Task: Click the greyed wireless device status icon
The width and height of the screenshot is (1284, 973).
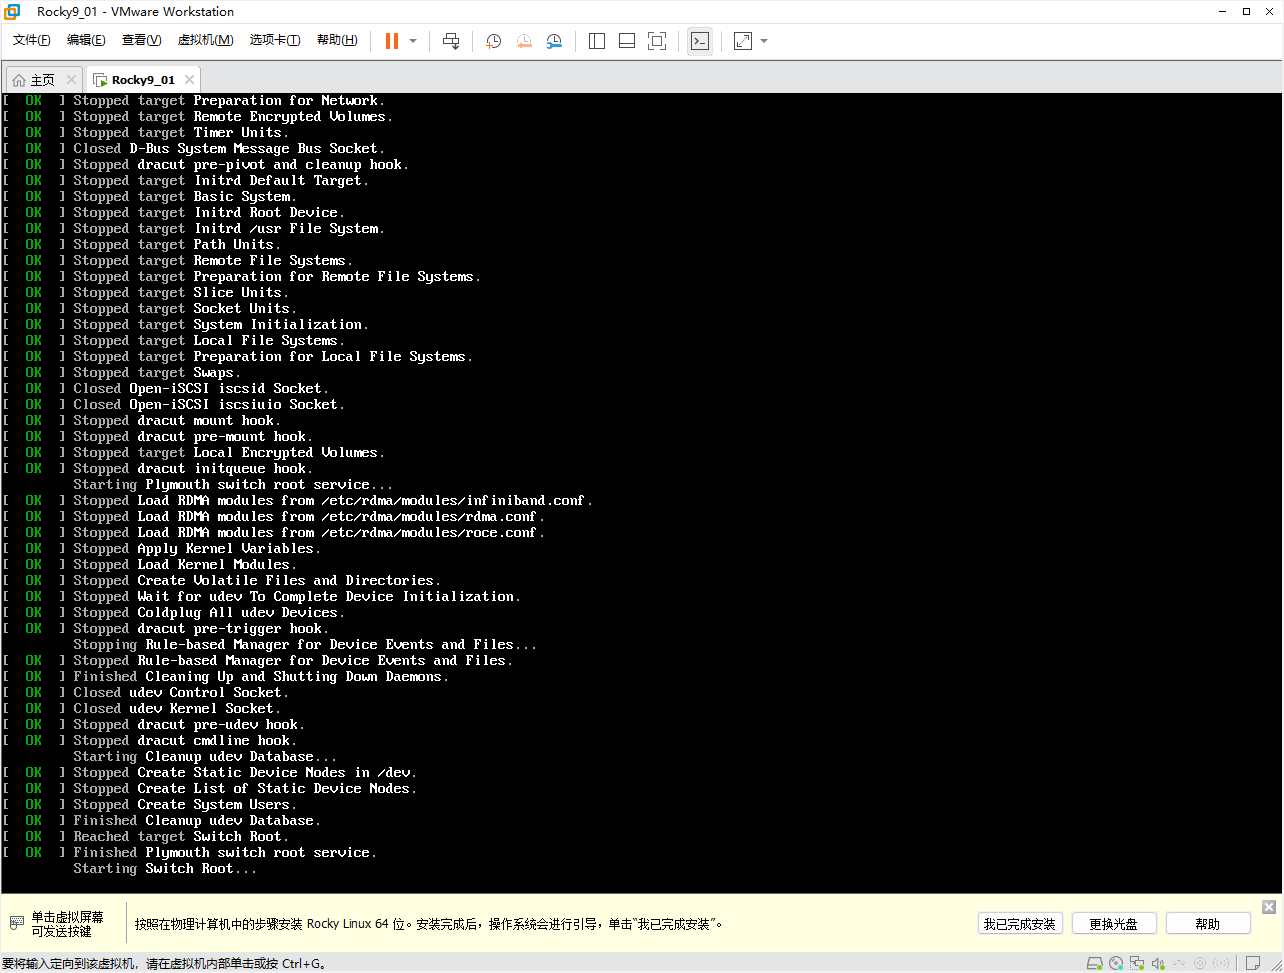Action: coord(1221,963)
